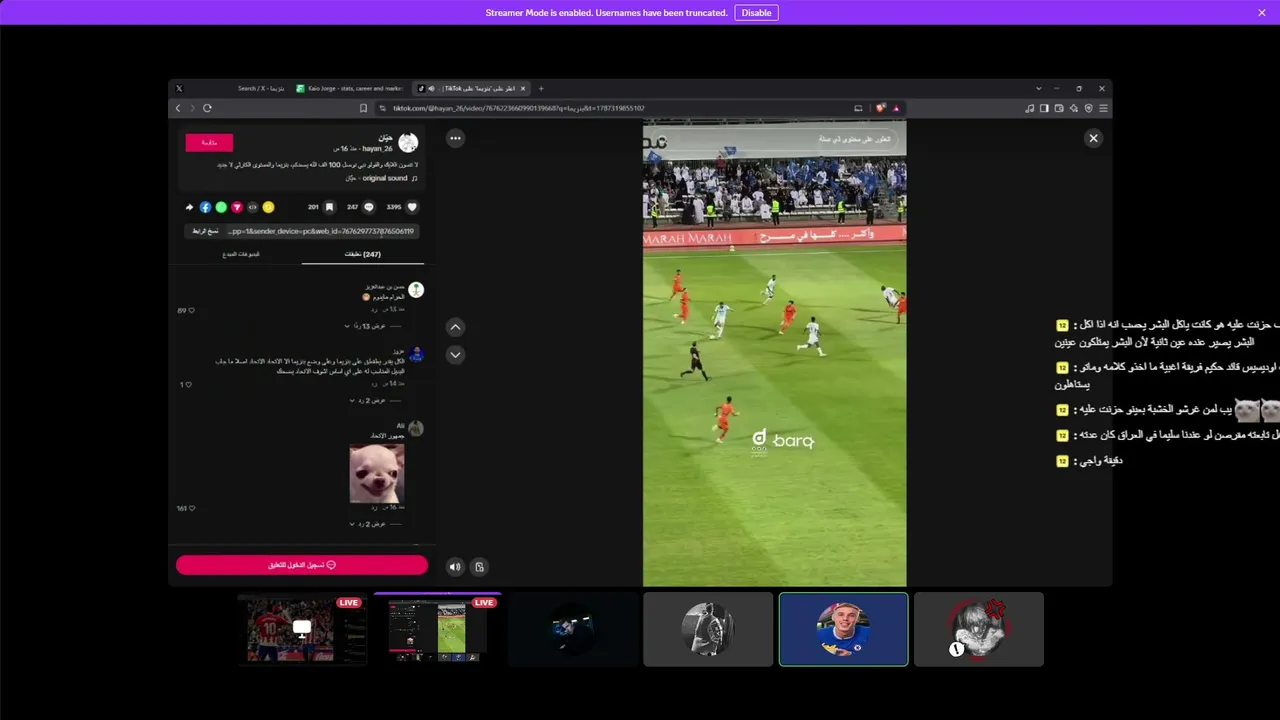Image resolution: width=1280 pixels, height=720 pixels.
Task: Open the Leo AI sparkle icon
Action: (x=1074, y=108)
